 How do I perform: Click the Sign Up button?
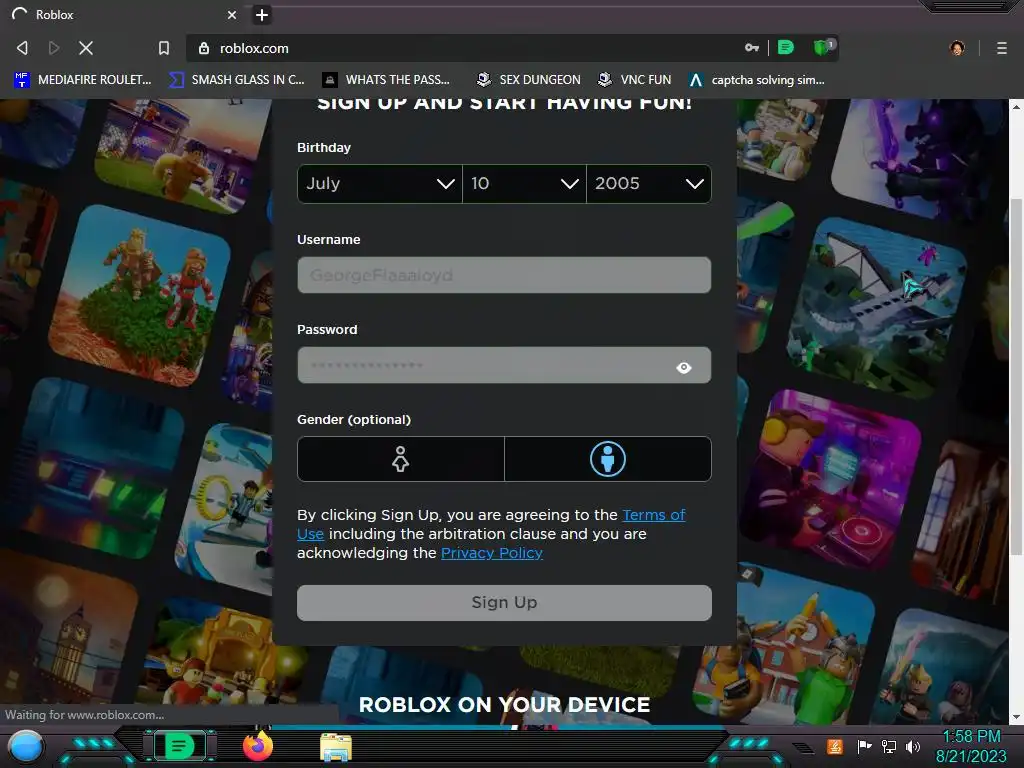click(504, 602)
